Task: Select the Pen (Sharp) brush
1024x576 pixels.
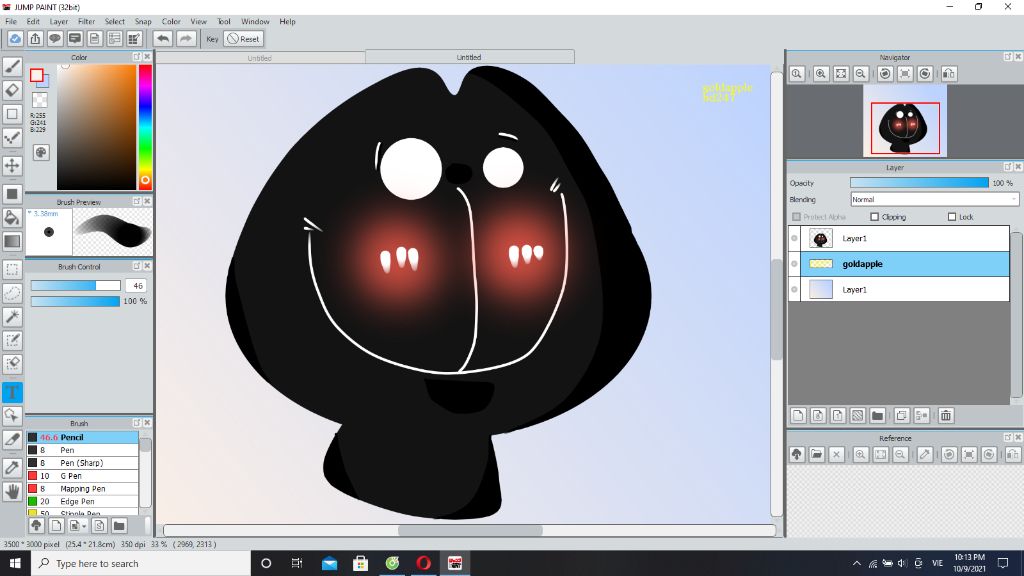Action: [82, 463]
